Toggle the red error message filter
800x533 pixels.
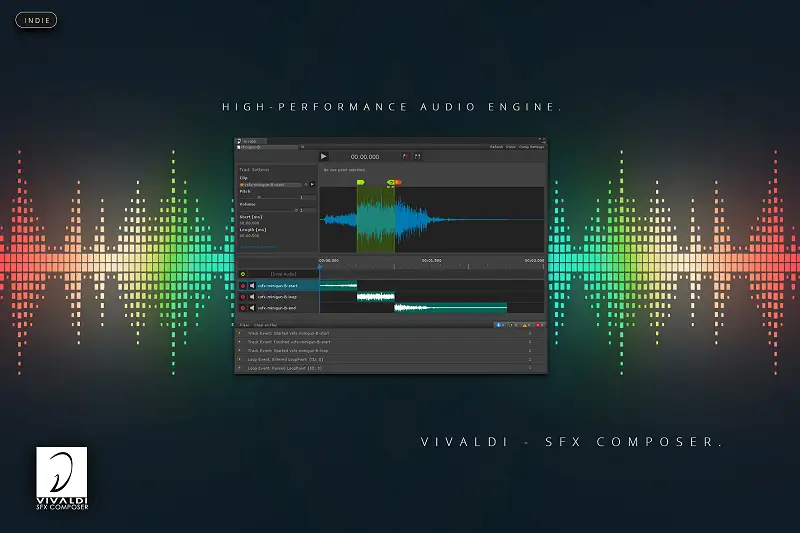click(540, 325)
